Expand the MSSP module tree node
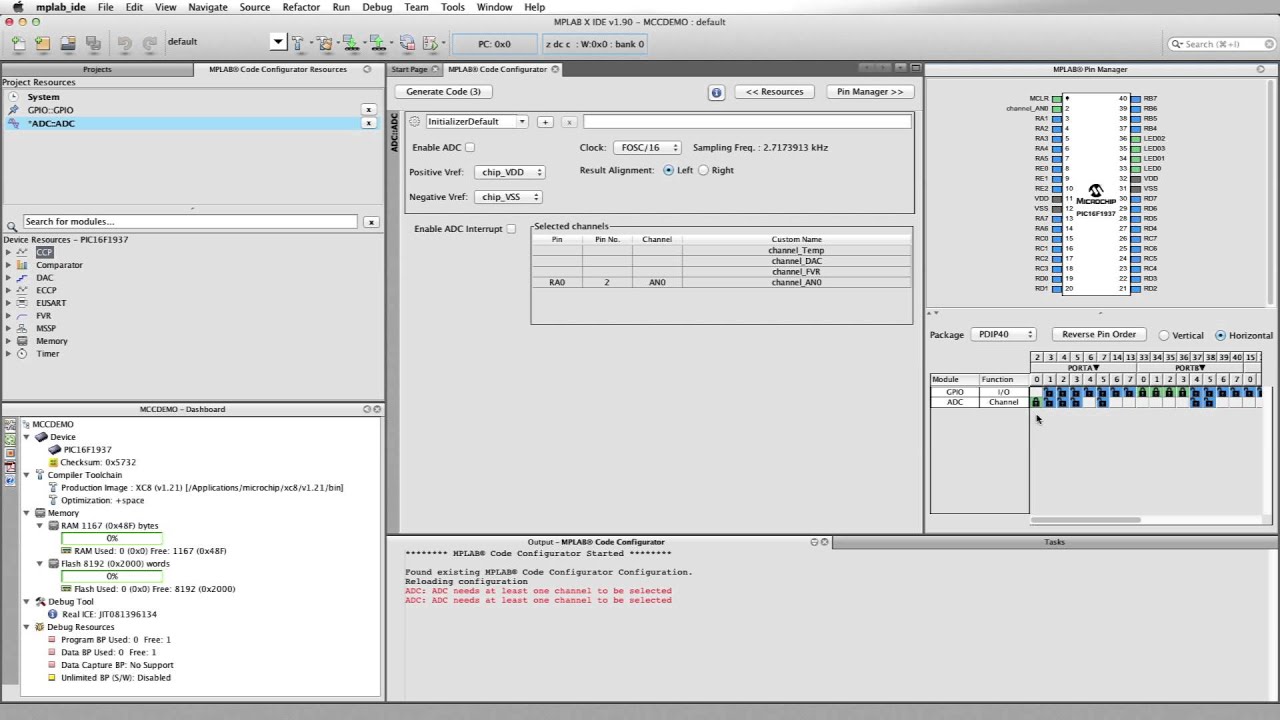Screen dimensions: 1280x720 [8, 328]
